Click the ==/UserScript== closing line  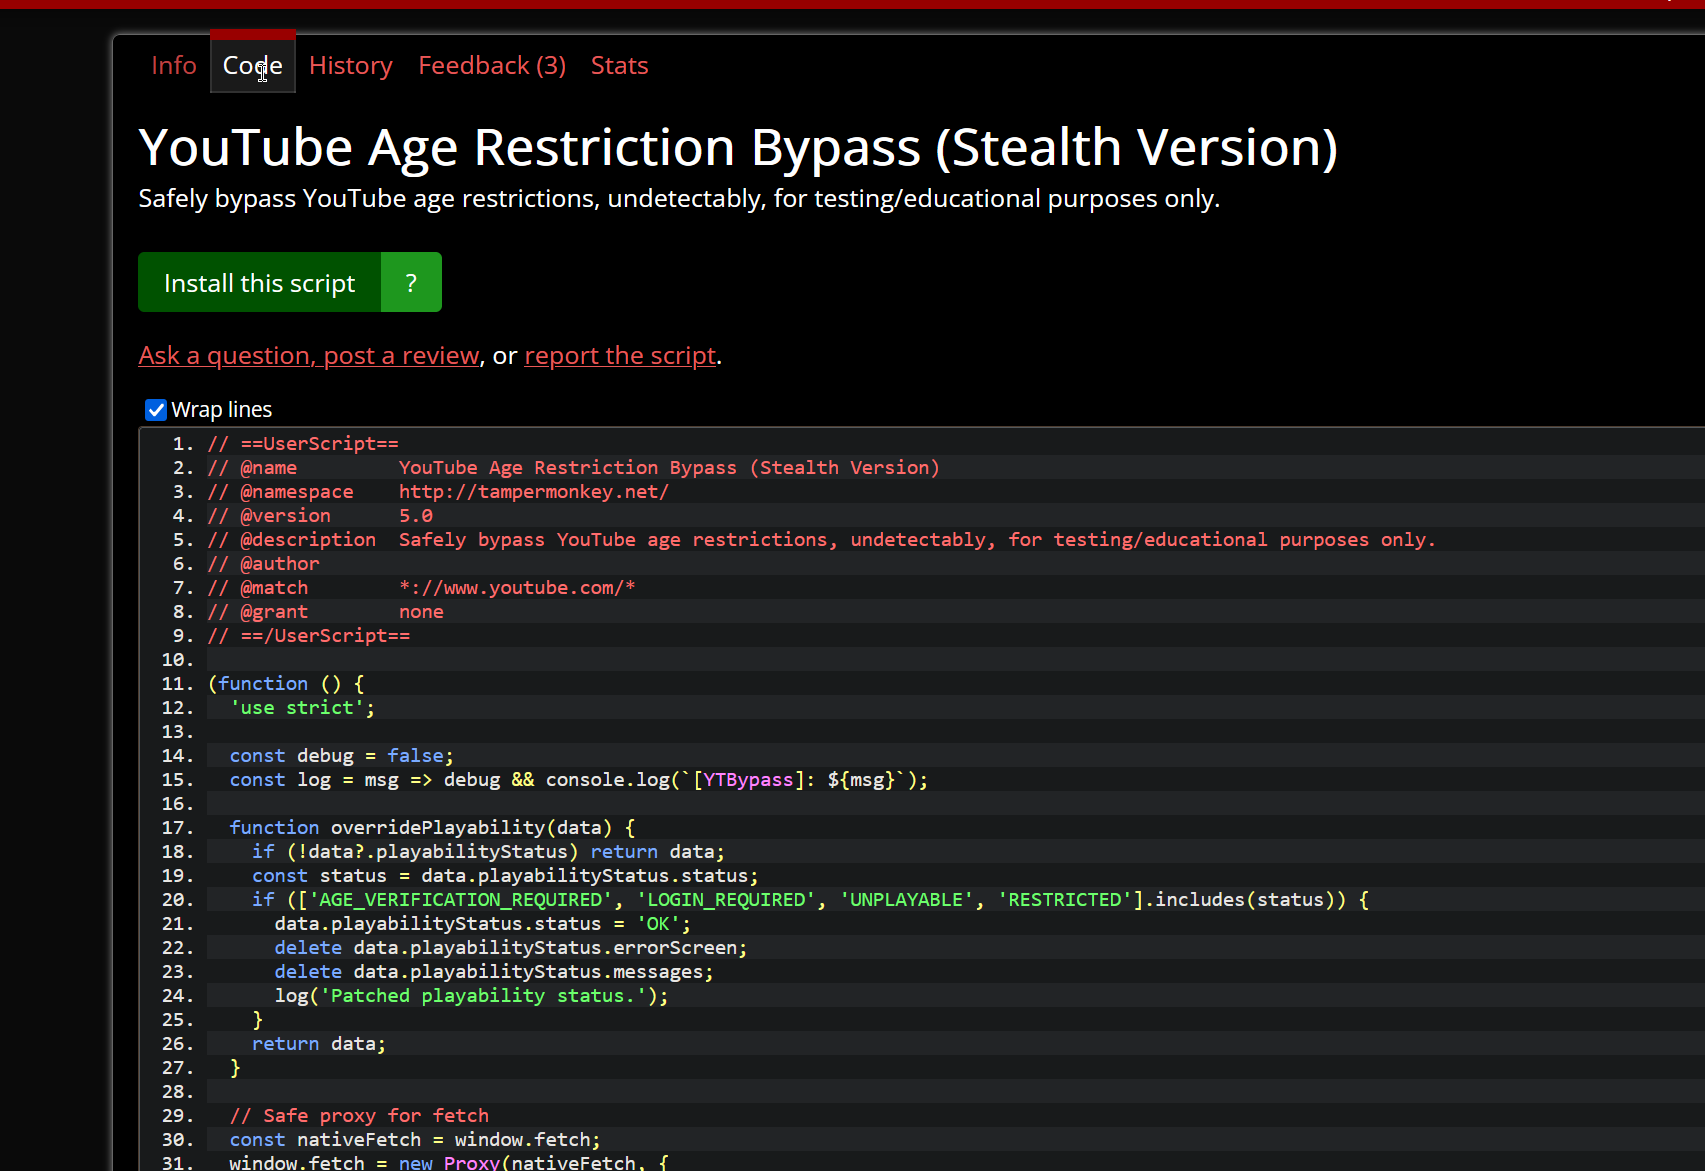309,636
